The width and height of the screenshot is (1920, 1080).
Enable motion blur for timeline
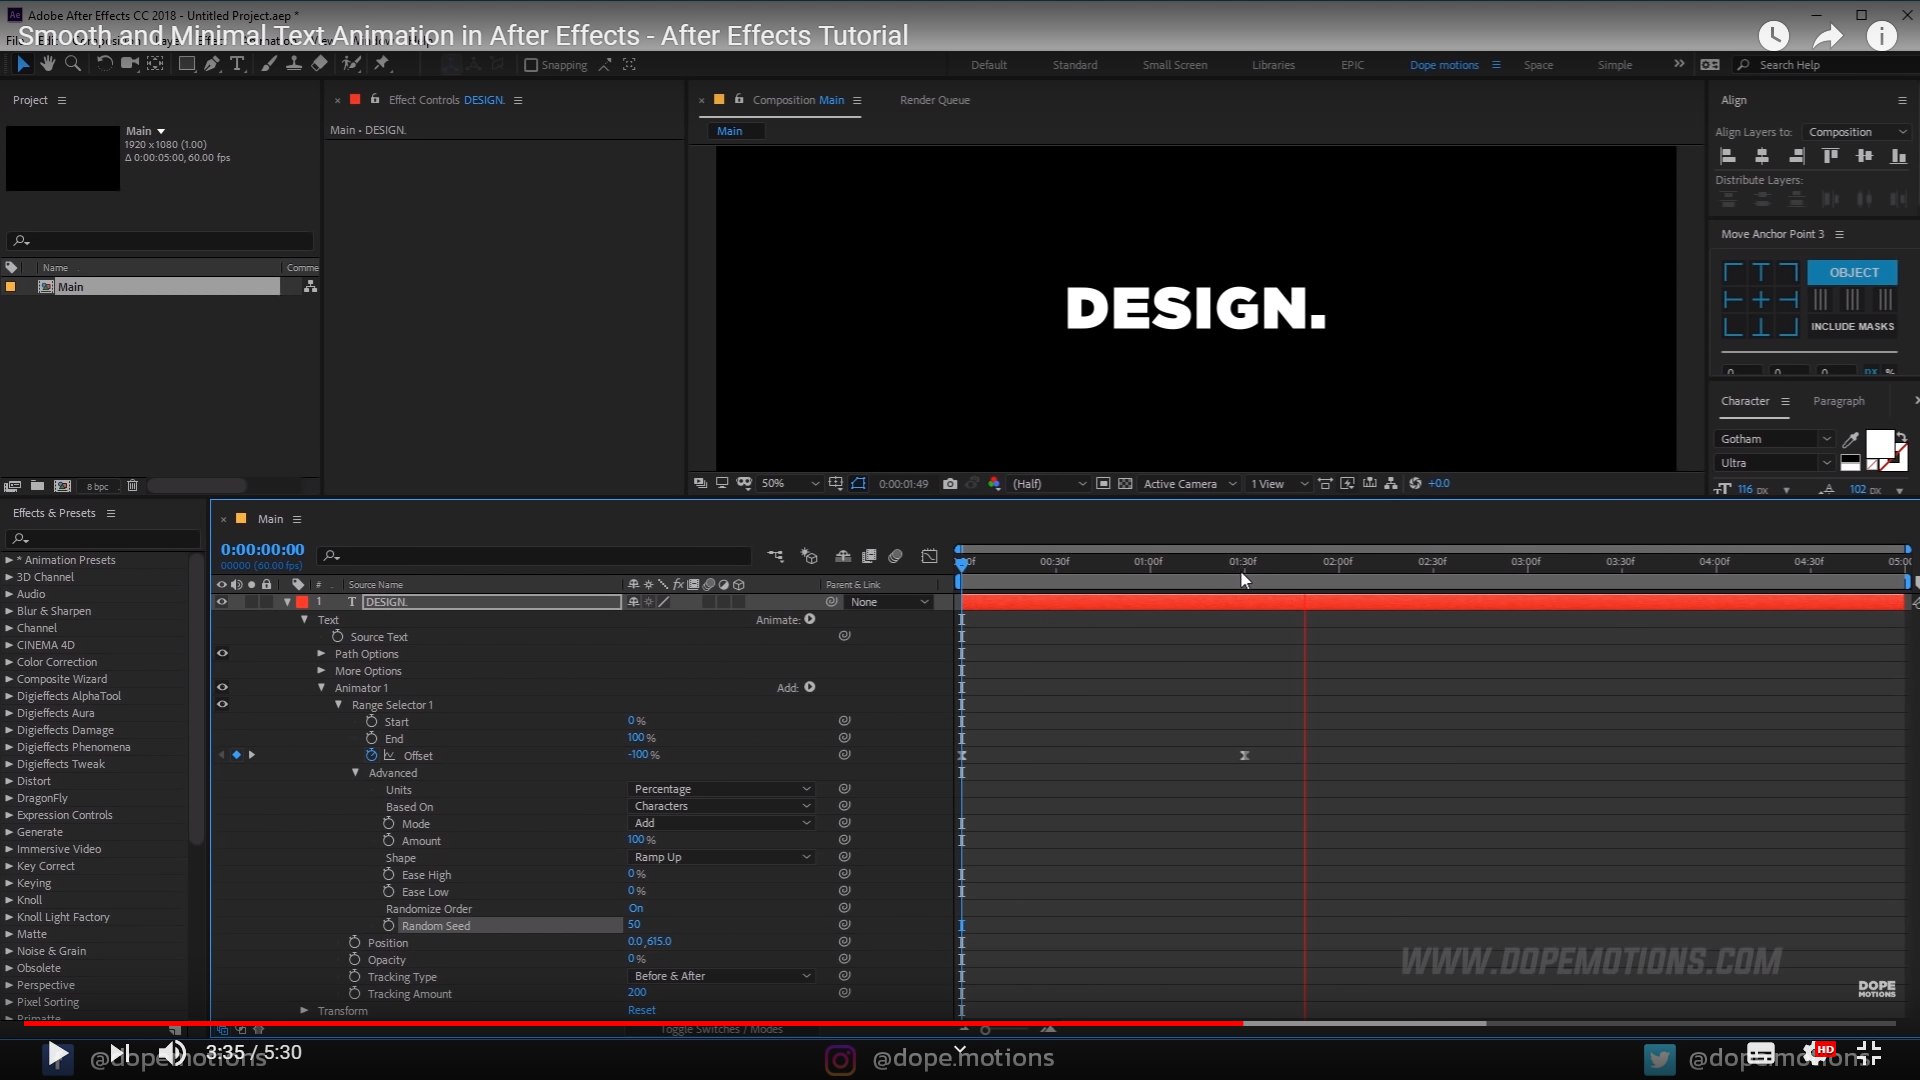tap(896, 556)
